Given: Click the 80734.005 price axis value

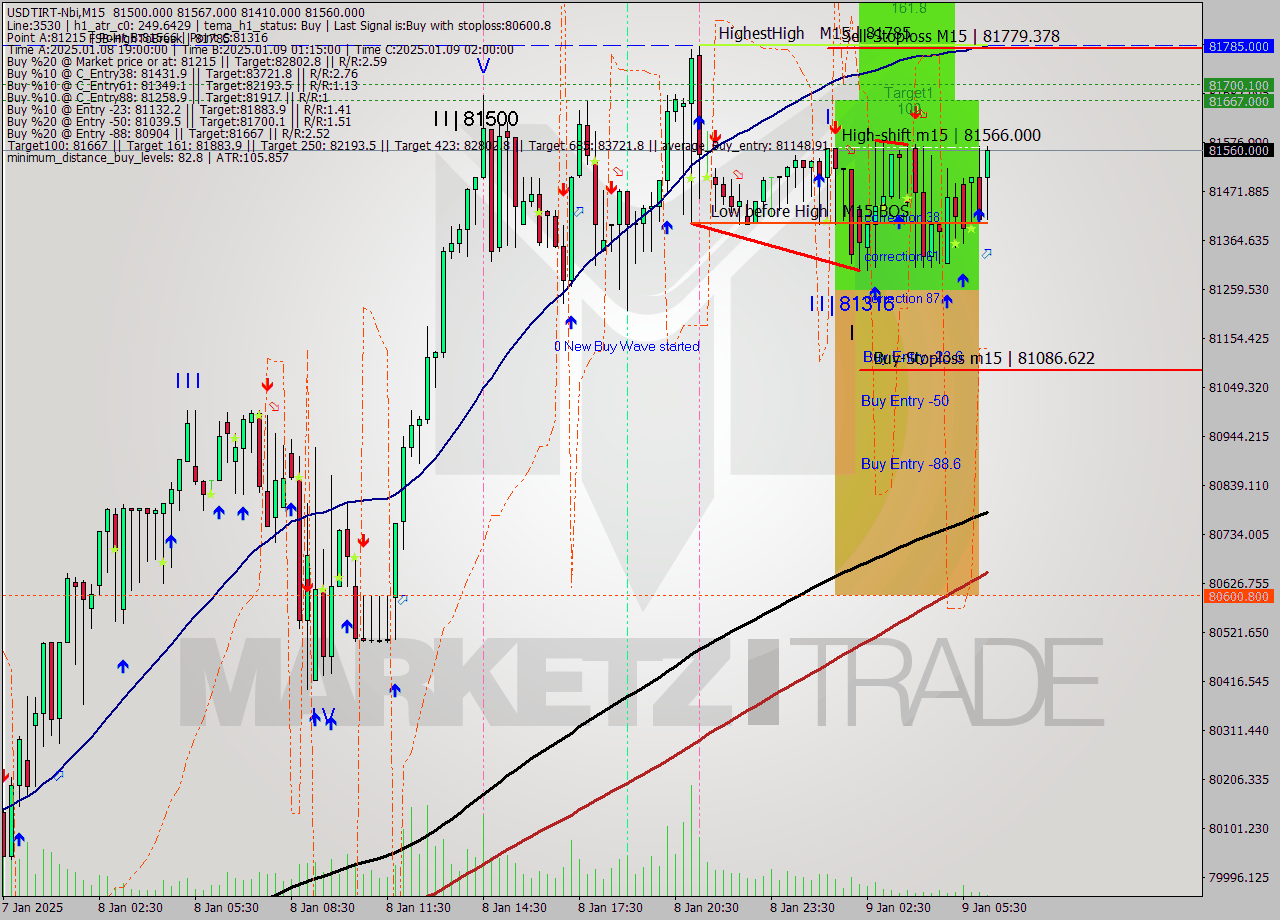Looking at the screenshot, I should (1239, 534).
